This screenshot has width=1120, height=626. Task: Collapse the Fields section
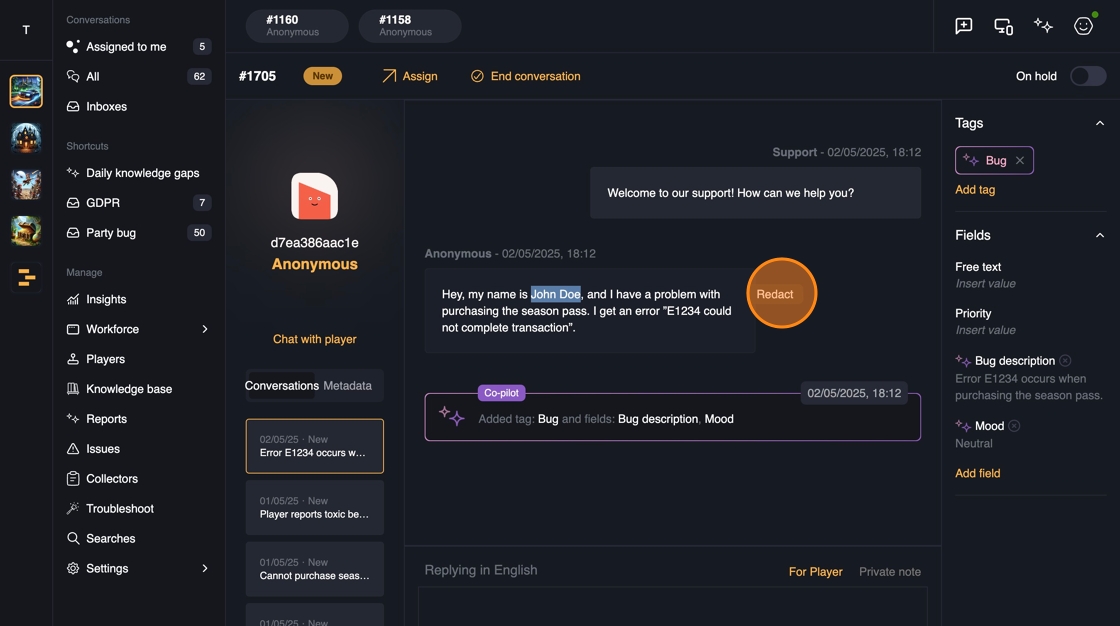point(1100,236)
